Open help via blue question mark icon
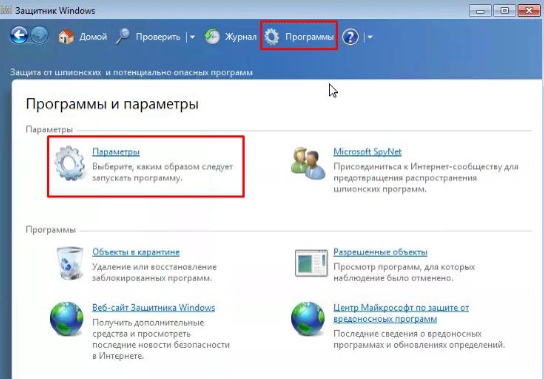This screenshot has width=544, height=379. 350,37
